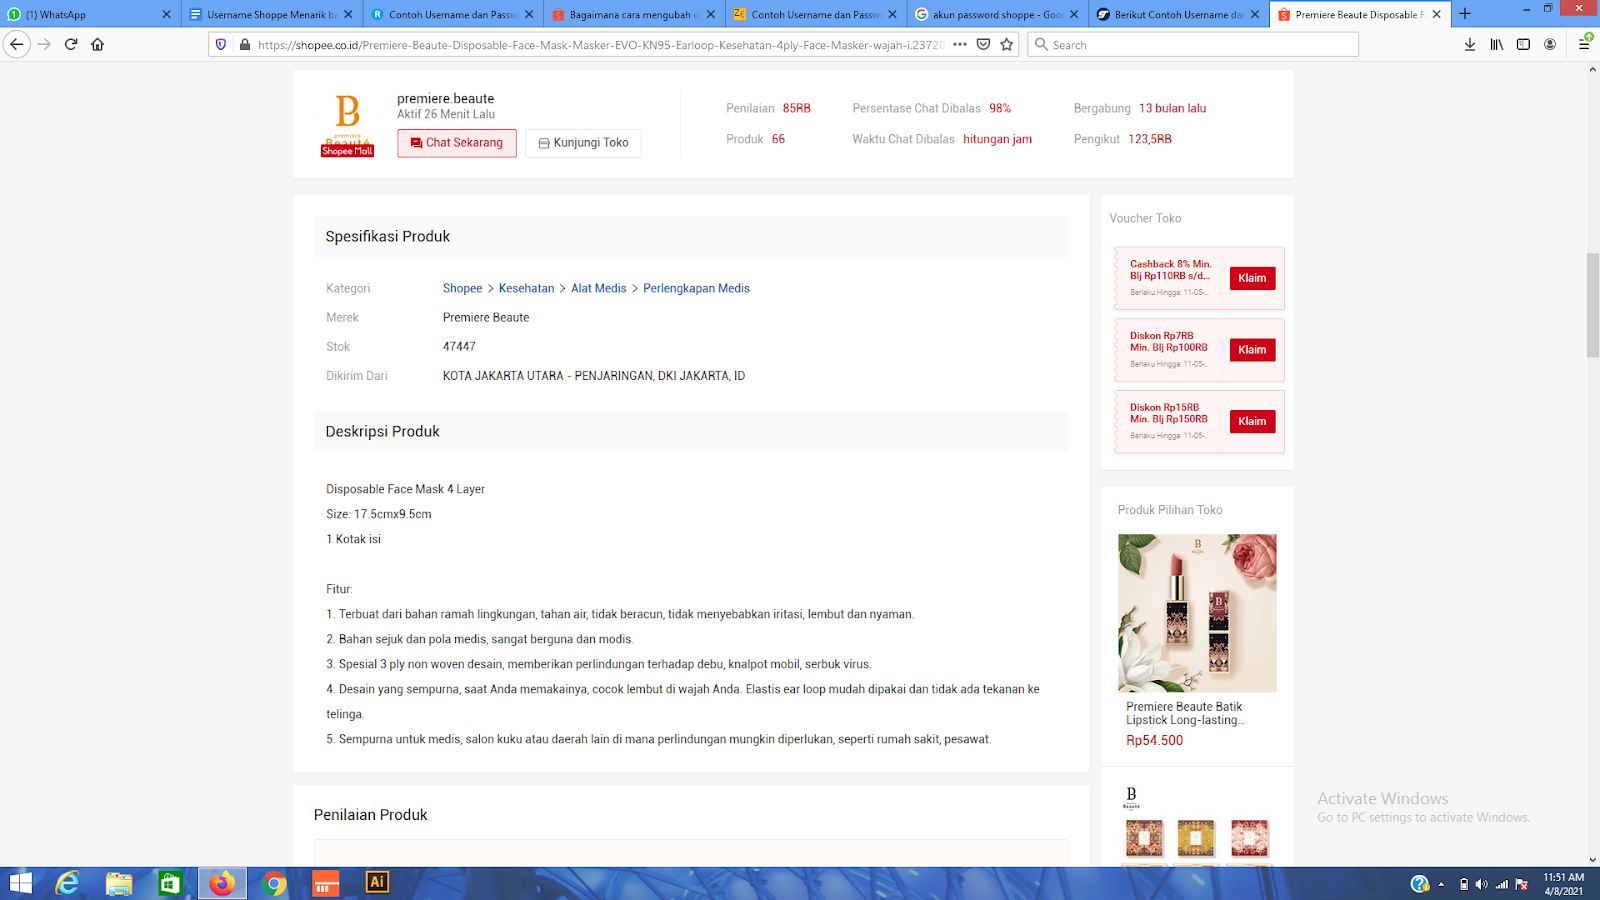Close the Bagaimana cara mengubah tab
This screenshot has width=1600, height=900.
[711, 14]
